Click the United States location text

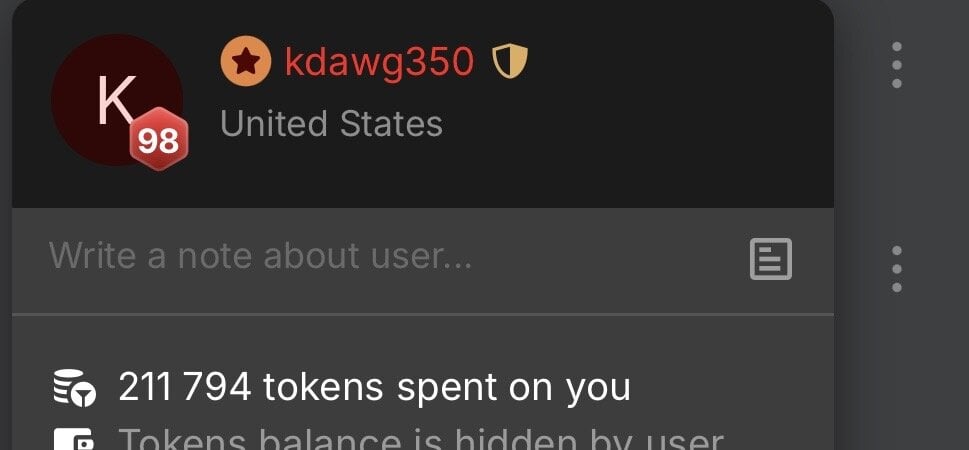point(331,124)
